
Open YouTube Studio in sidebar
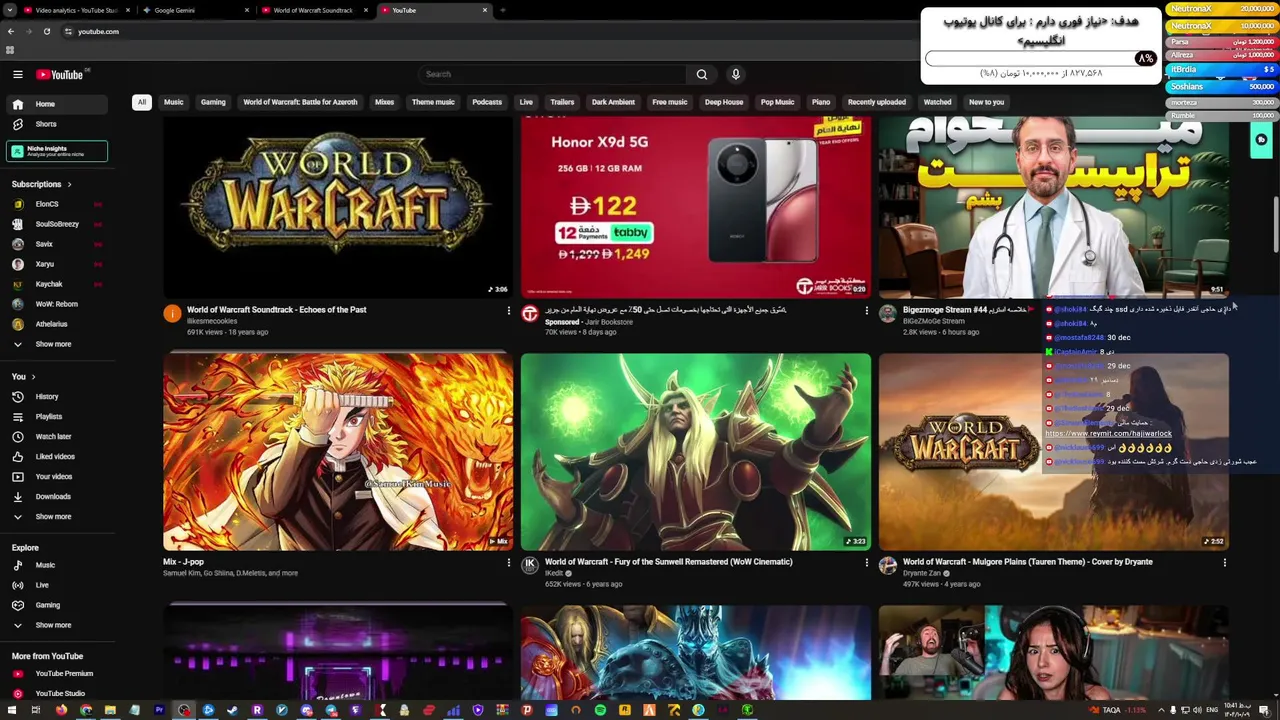point(58,694)
